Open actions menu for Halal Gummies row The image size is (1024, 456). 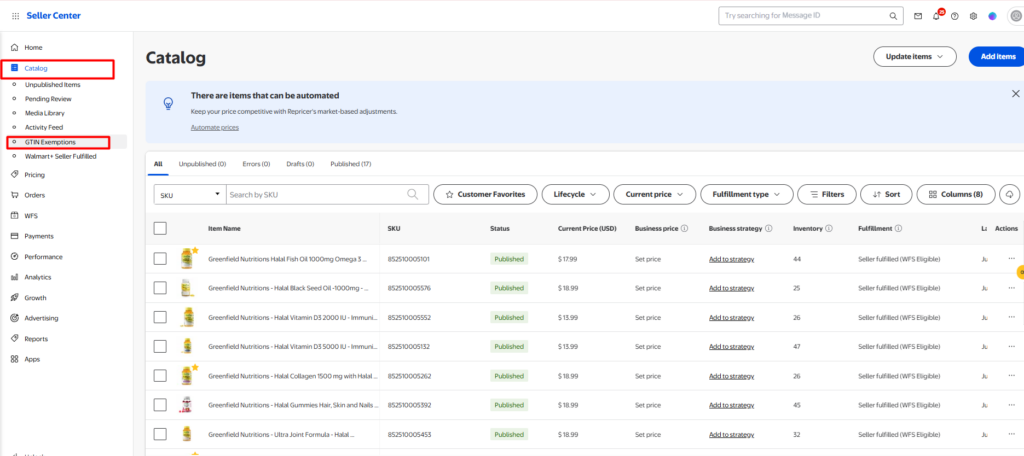coord(1012,405)
